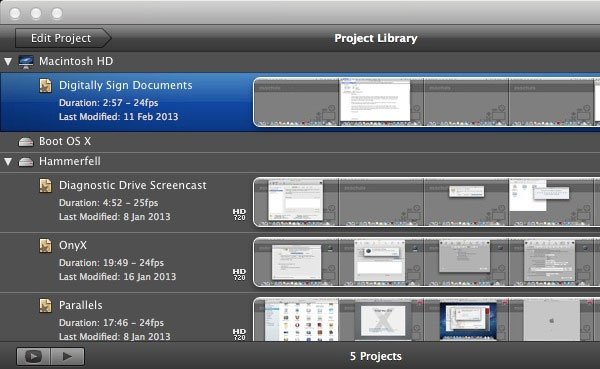Screen dimensions: 600x369
Task: Click the first frame of the Diagnostic Drive filmstrip
Action: point(296,202)
